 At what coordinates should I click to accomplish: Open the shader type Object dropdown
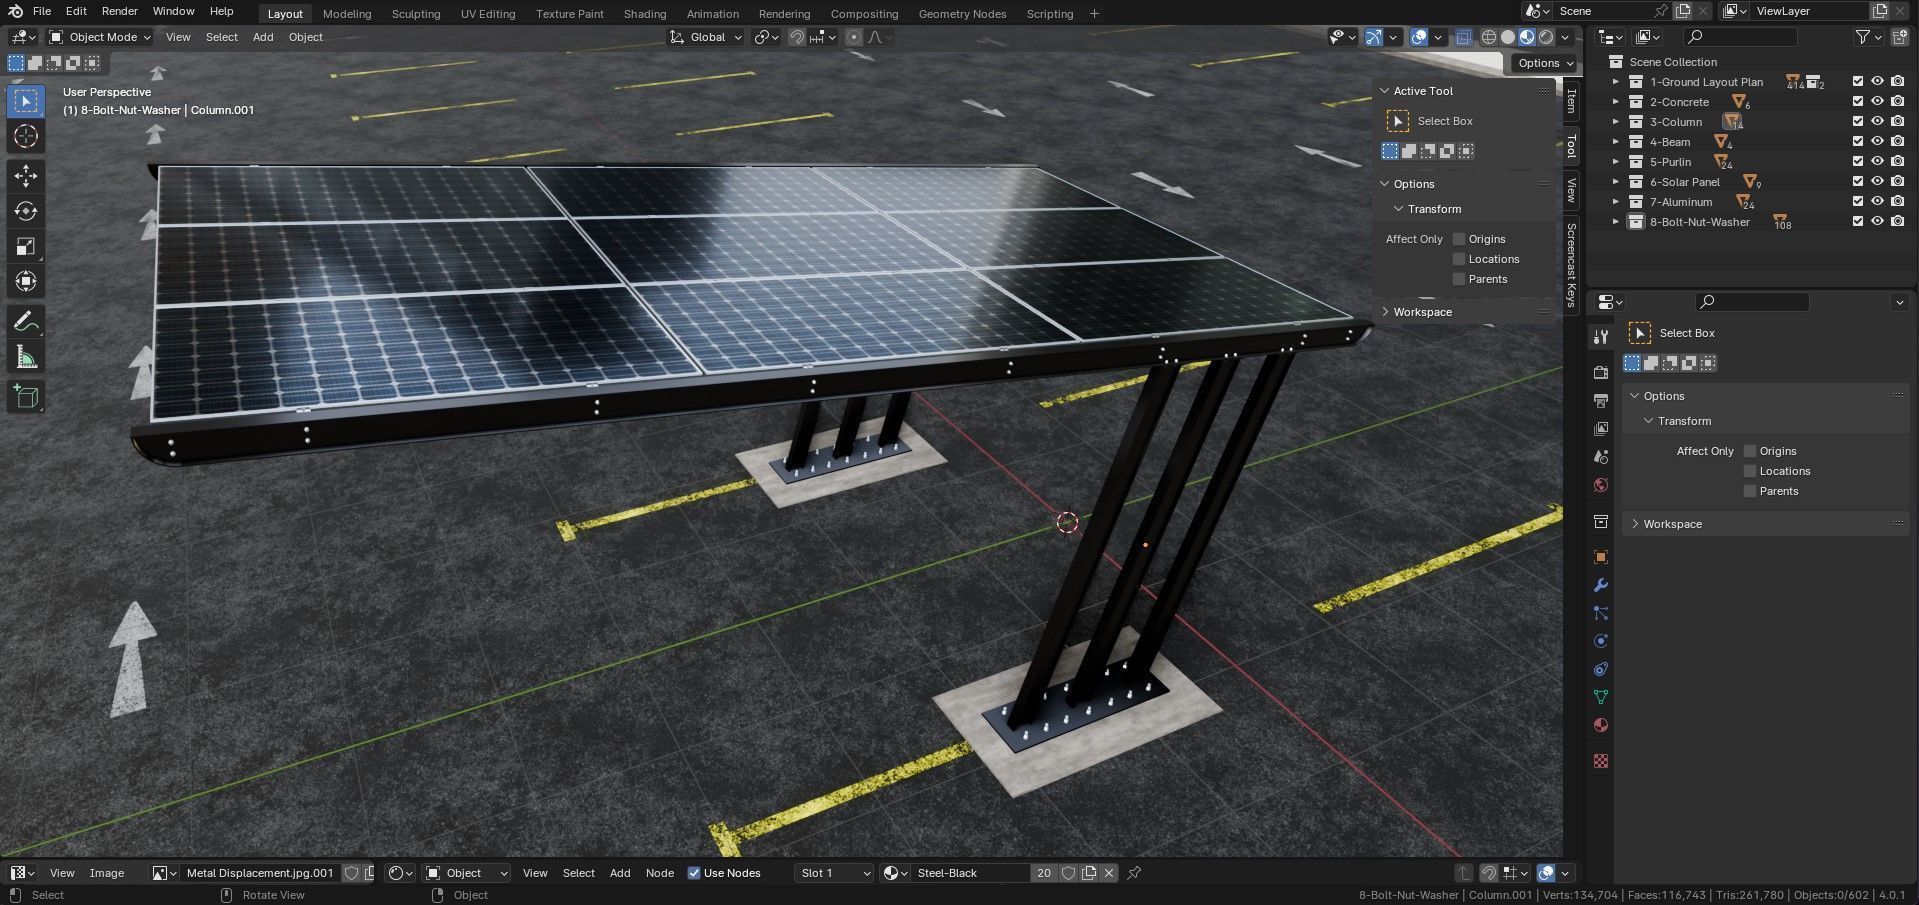tap(465, 873)
